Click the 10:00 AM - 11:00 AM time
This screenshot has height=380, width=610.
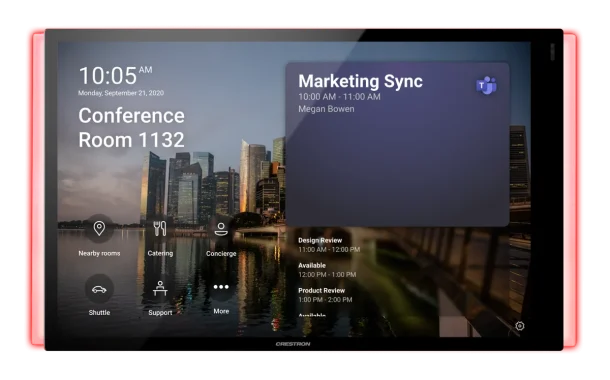pos(339,97)
